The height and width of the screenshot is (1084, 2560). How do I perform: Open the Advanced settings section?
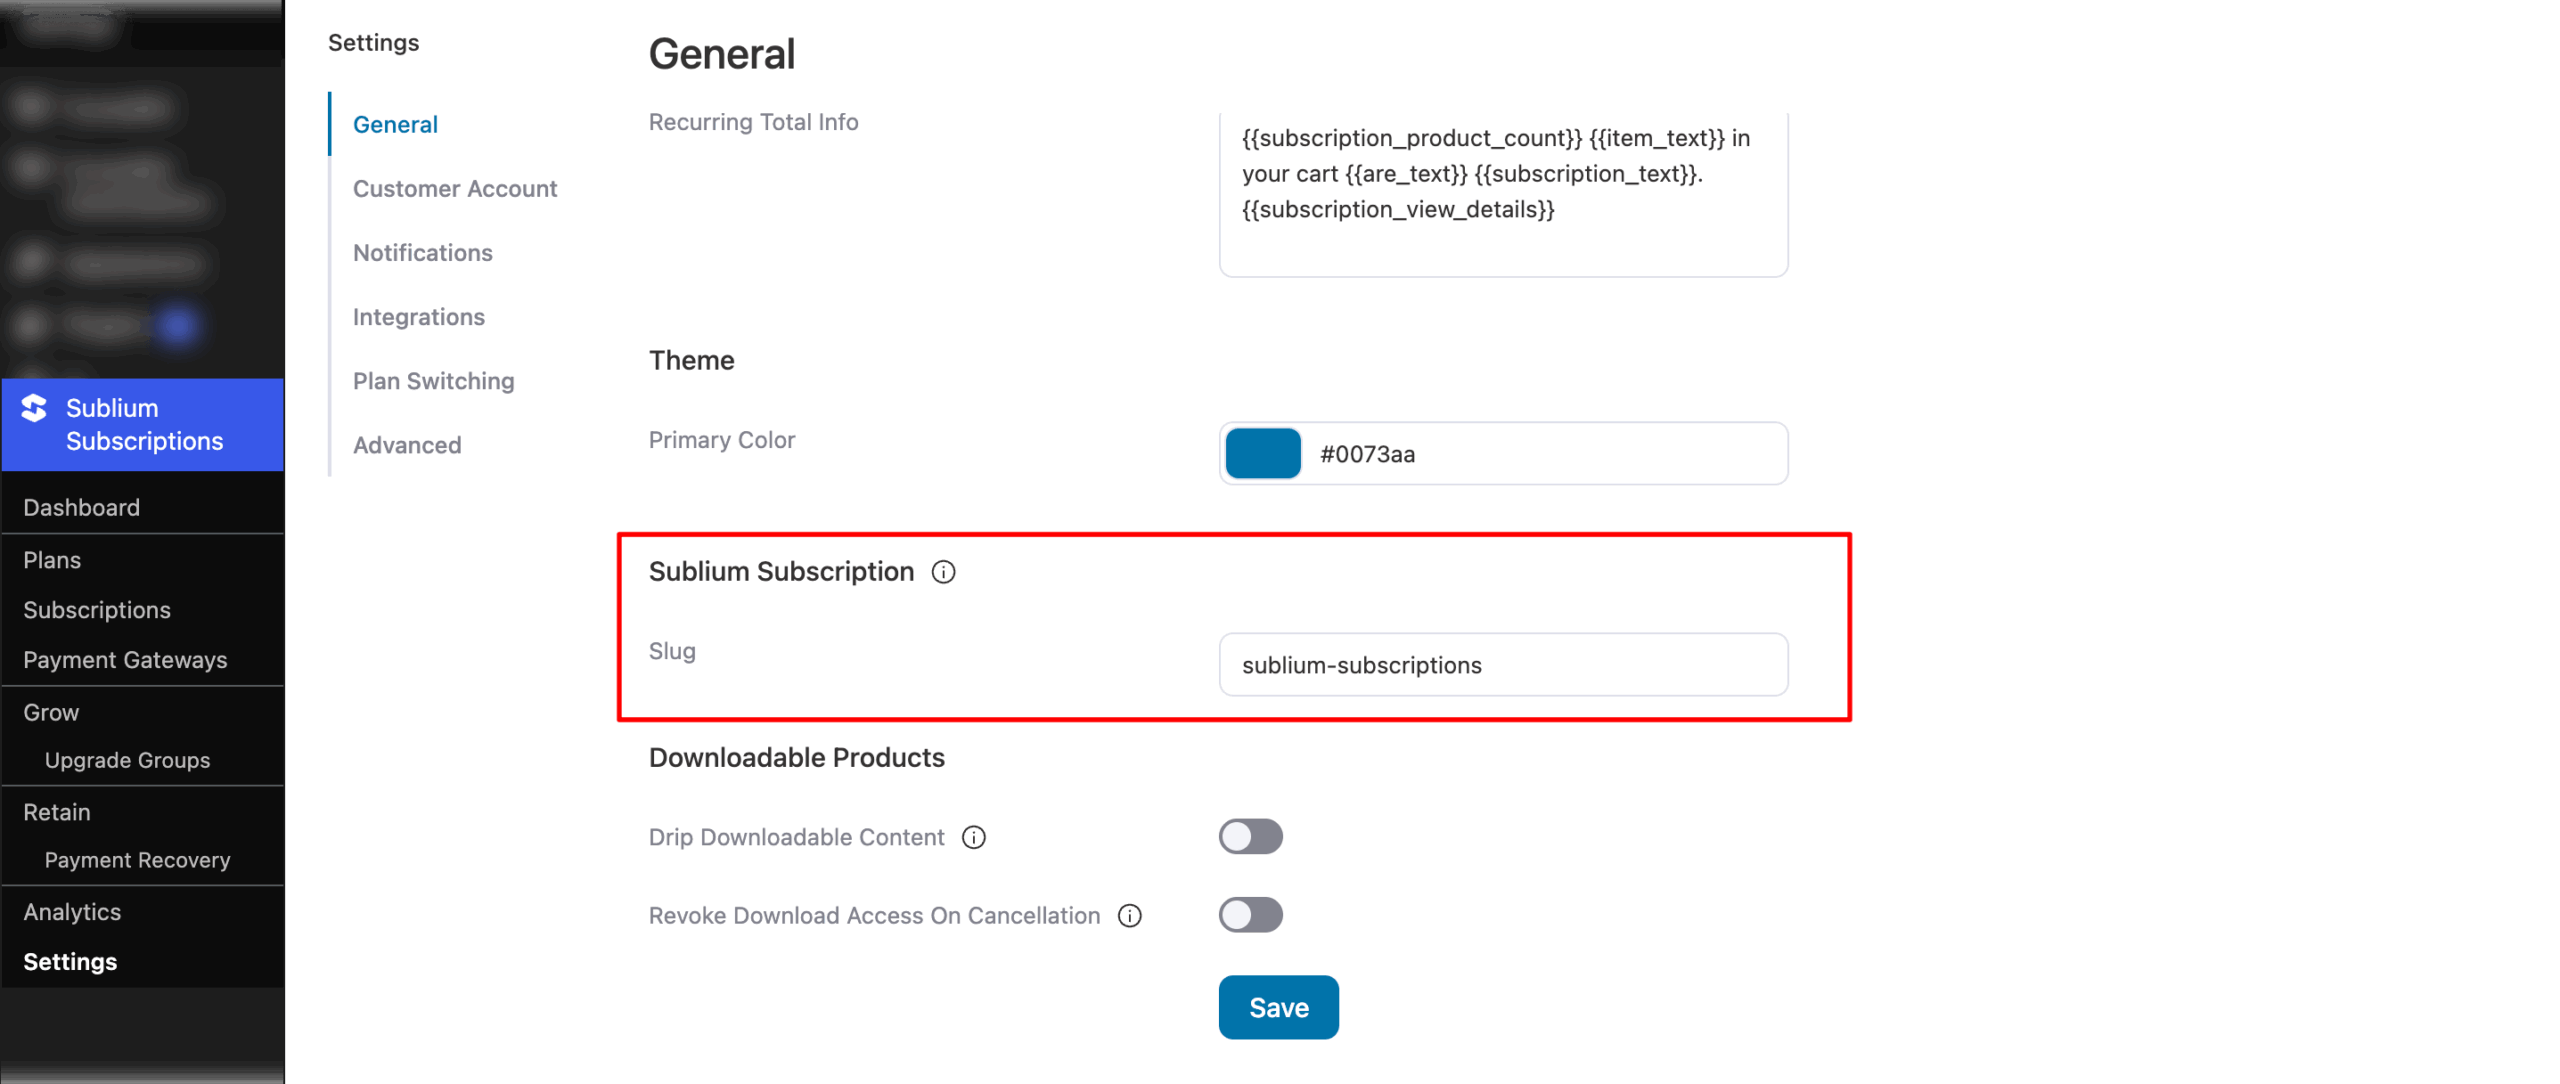coord(406,444)
